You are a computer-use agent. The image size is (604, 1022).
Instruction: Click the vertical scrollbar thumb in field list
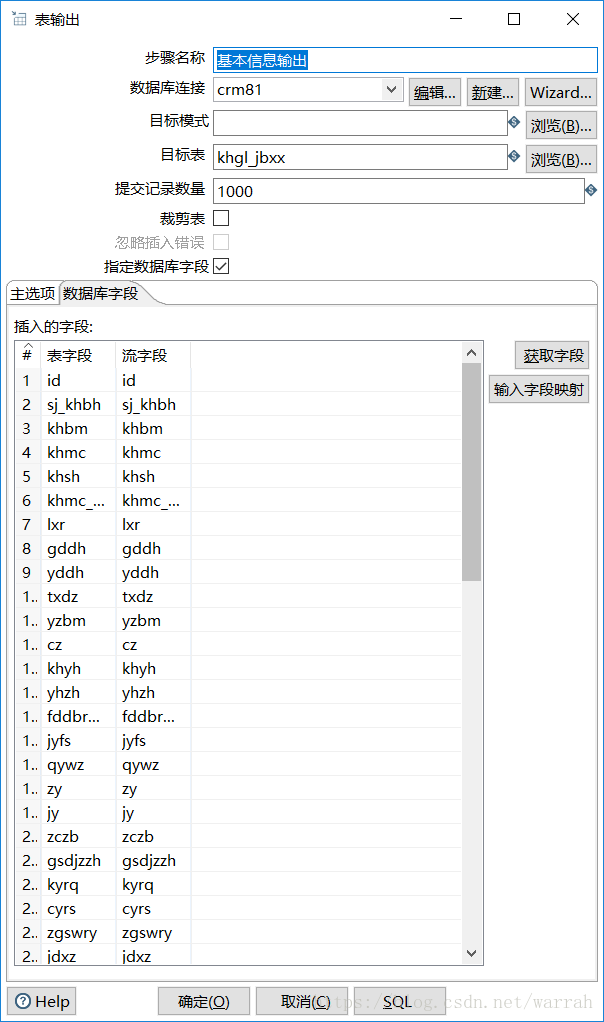click(471, 472)
